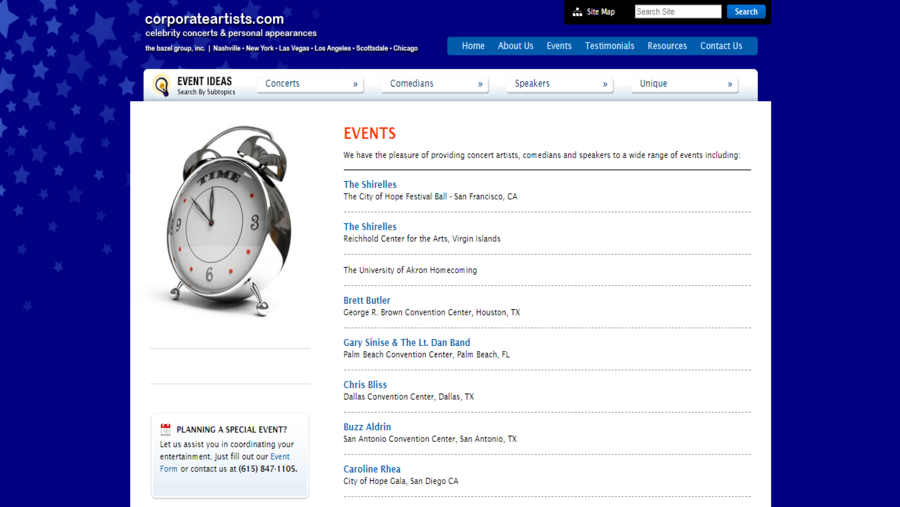Open the Testimonials menu item
Image resolution: width=900 pixels, height=507 pixels.
tap(609, 46)
